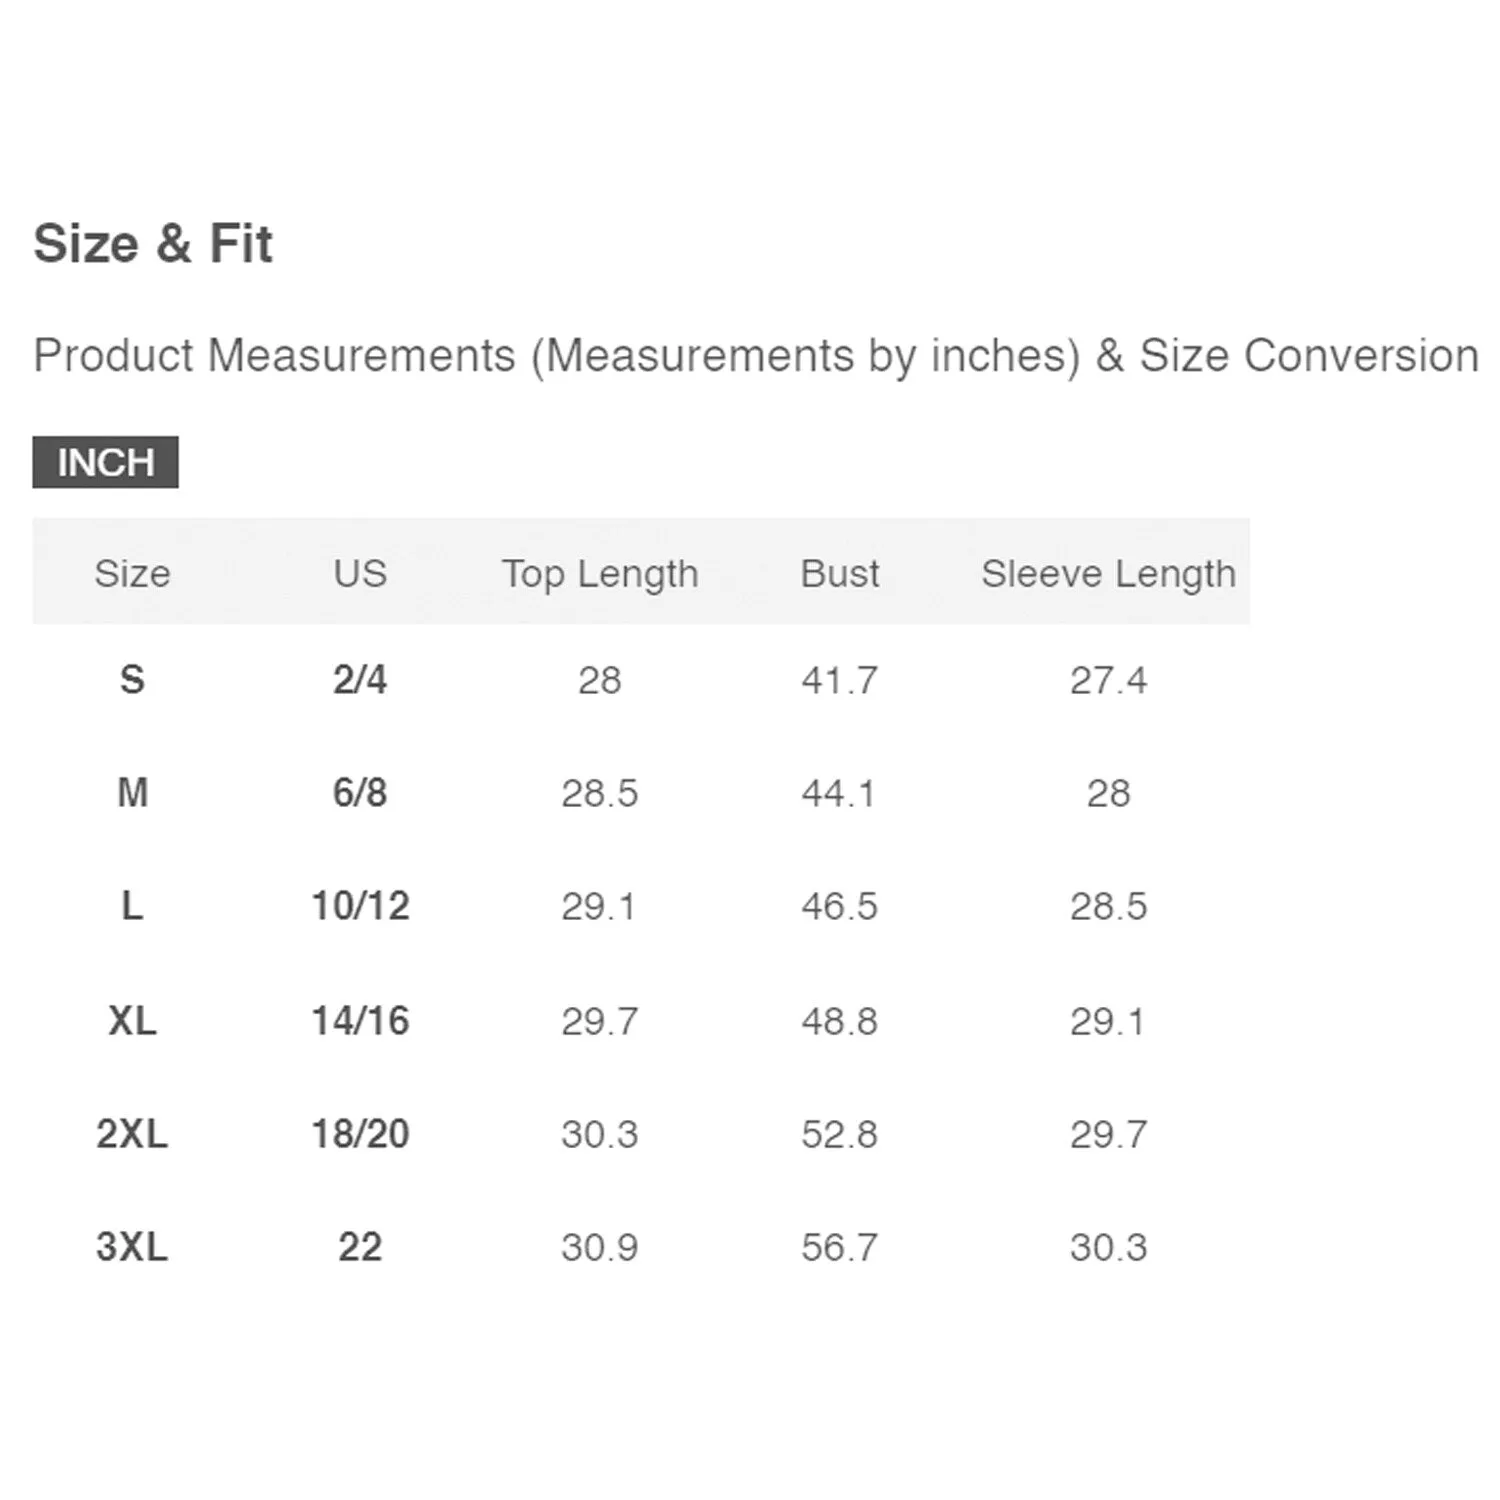Click US size 18/20 cell
The width and height of the screenshot is (1500, 1500).
[360, 1134]
